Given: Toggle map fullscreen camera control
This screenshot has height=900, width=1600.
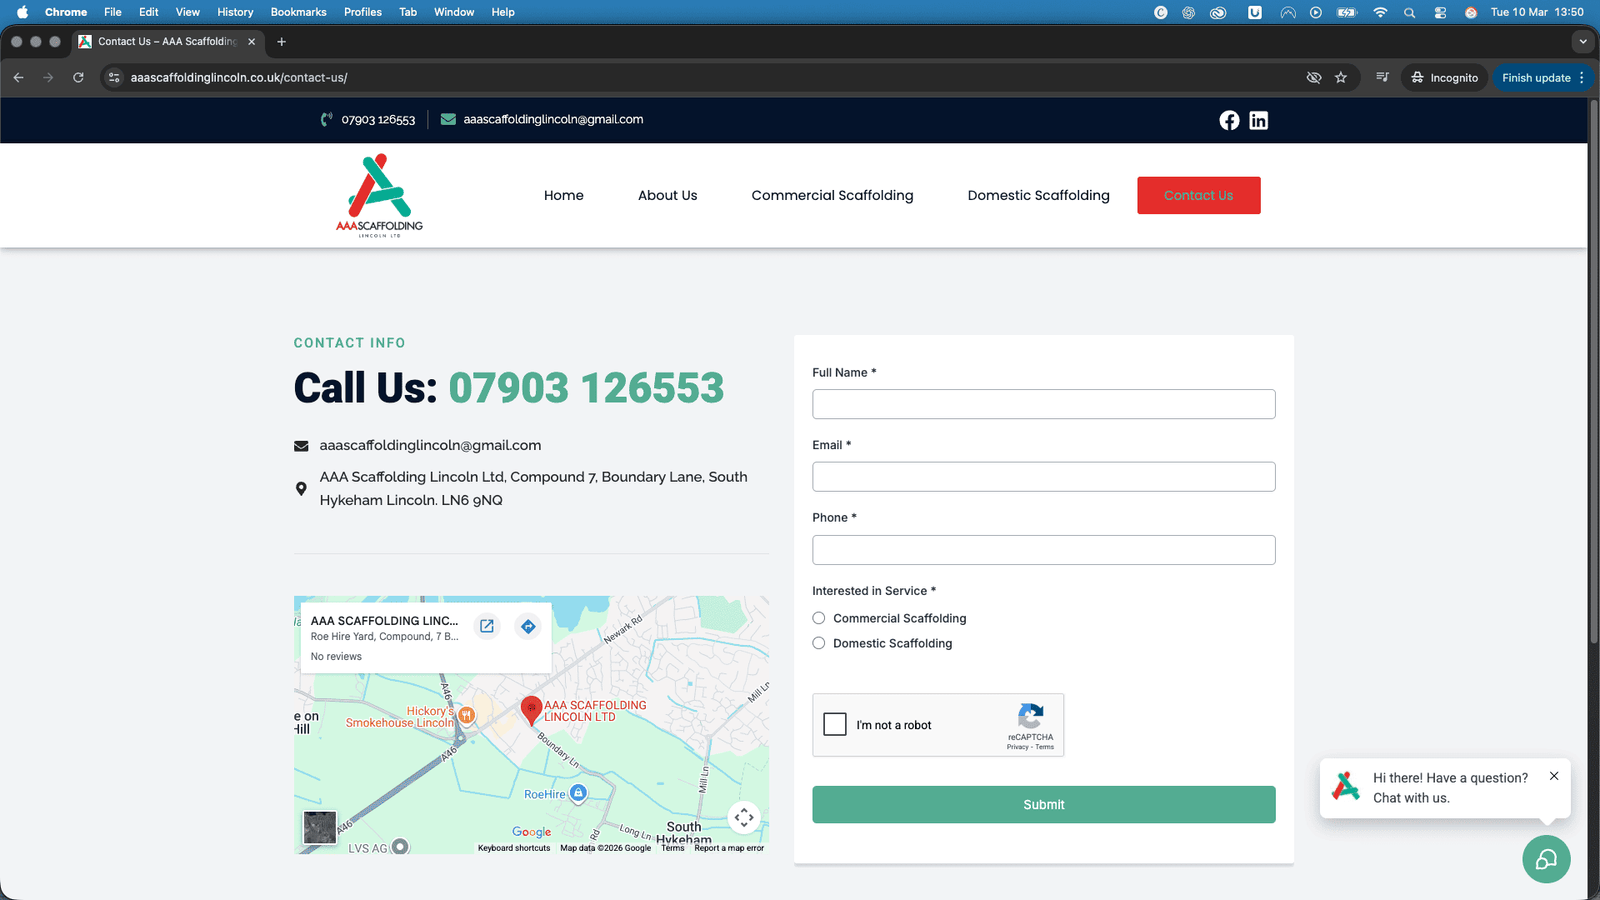Looking at the screenshot, I should tap(744, 818).
